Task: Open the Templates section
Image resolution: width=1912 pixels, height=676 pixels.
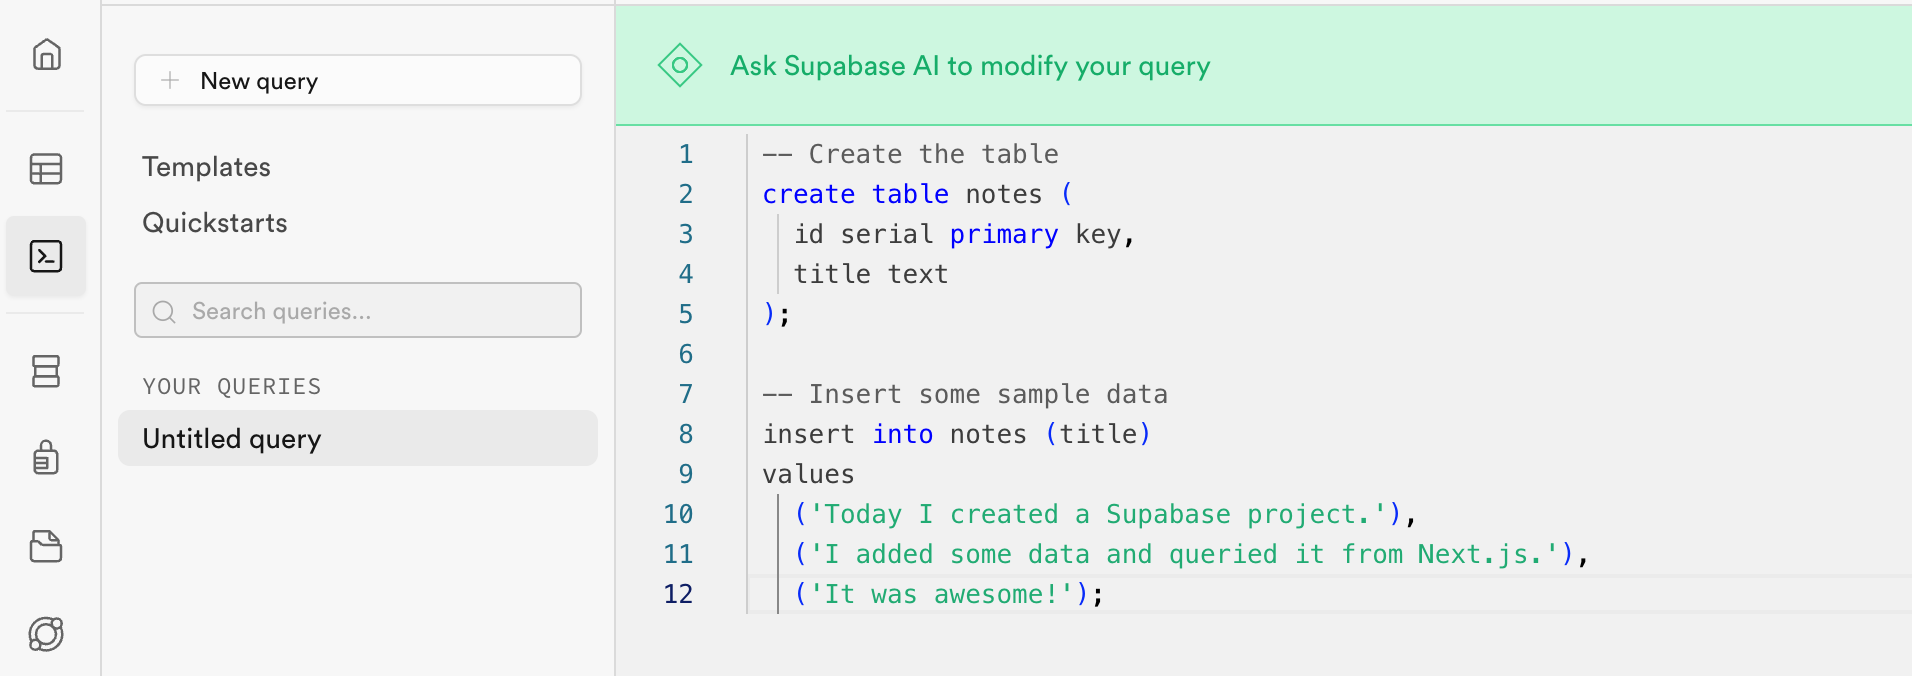Action: 206,167
